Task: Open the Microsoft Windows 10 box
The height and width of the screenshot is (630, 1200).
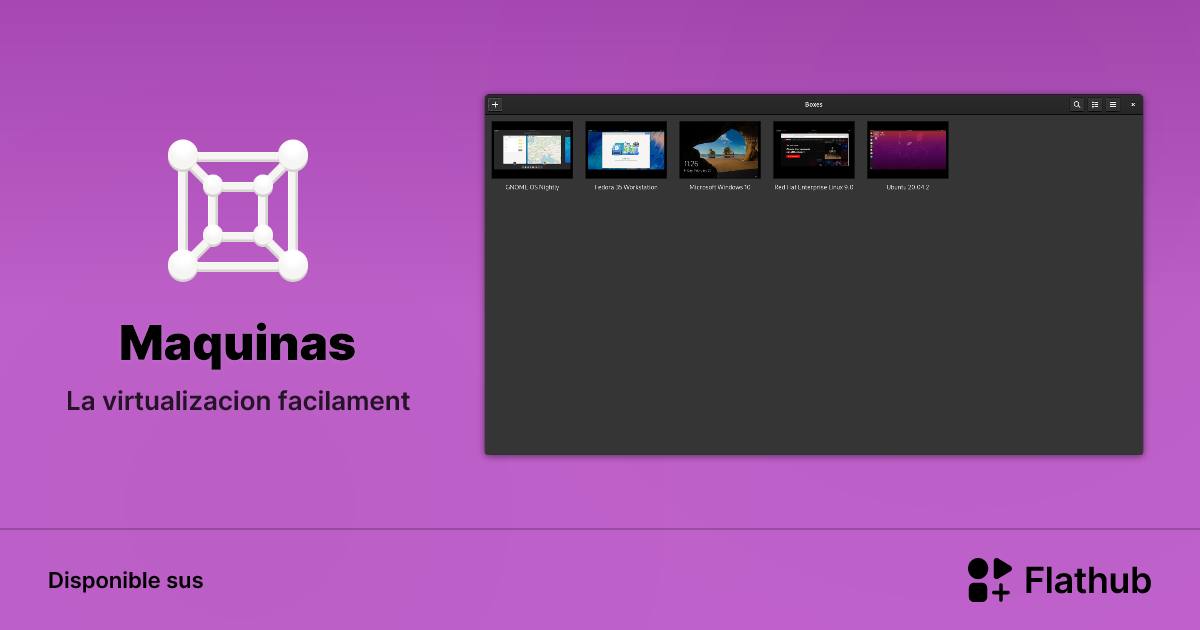Action: pyautogui.click(x=719, y=149)
